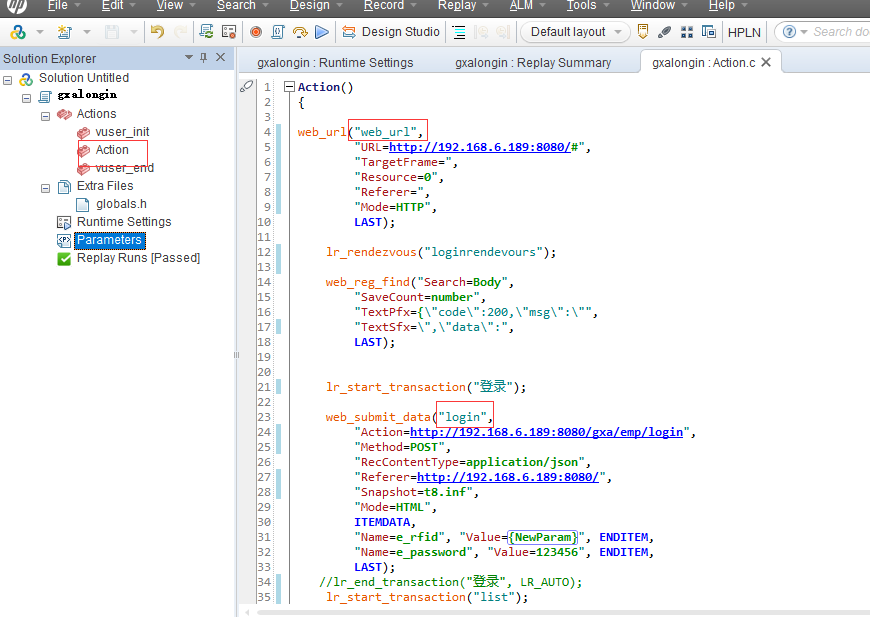The height and width of the screenshot is (617, 870).
Task: Click the window layout icon before HPLN
Action: (x=709, y=32)
